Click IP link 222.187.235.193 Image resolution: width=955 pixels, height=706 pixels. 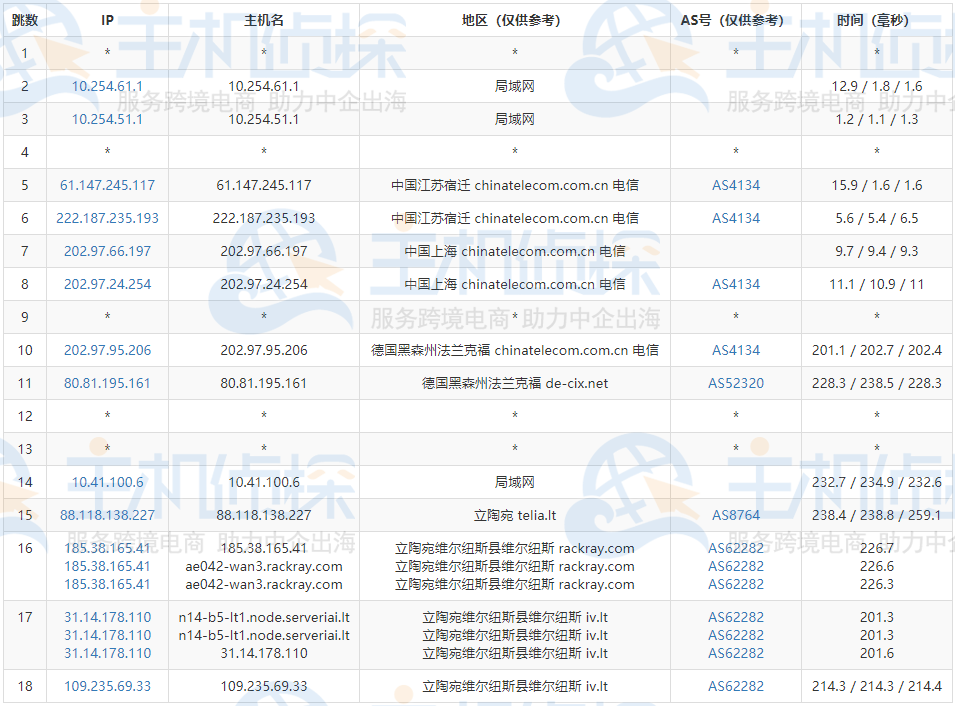click(x=107, y=218)
